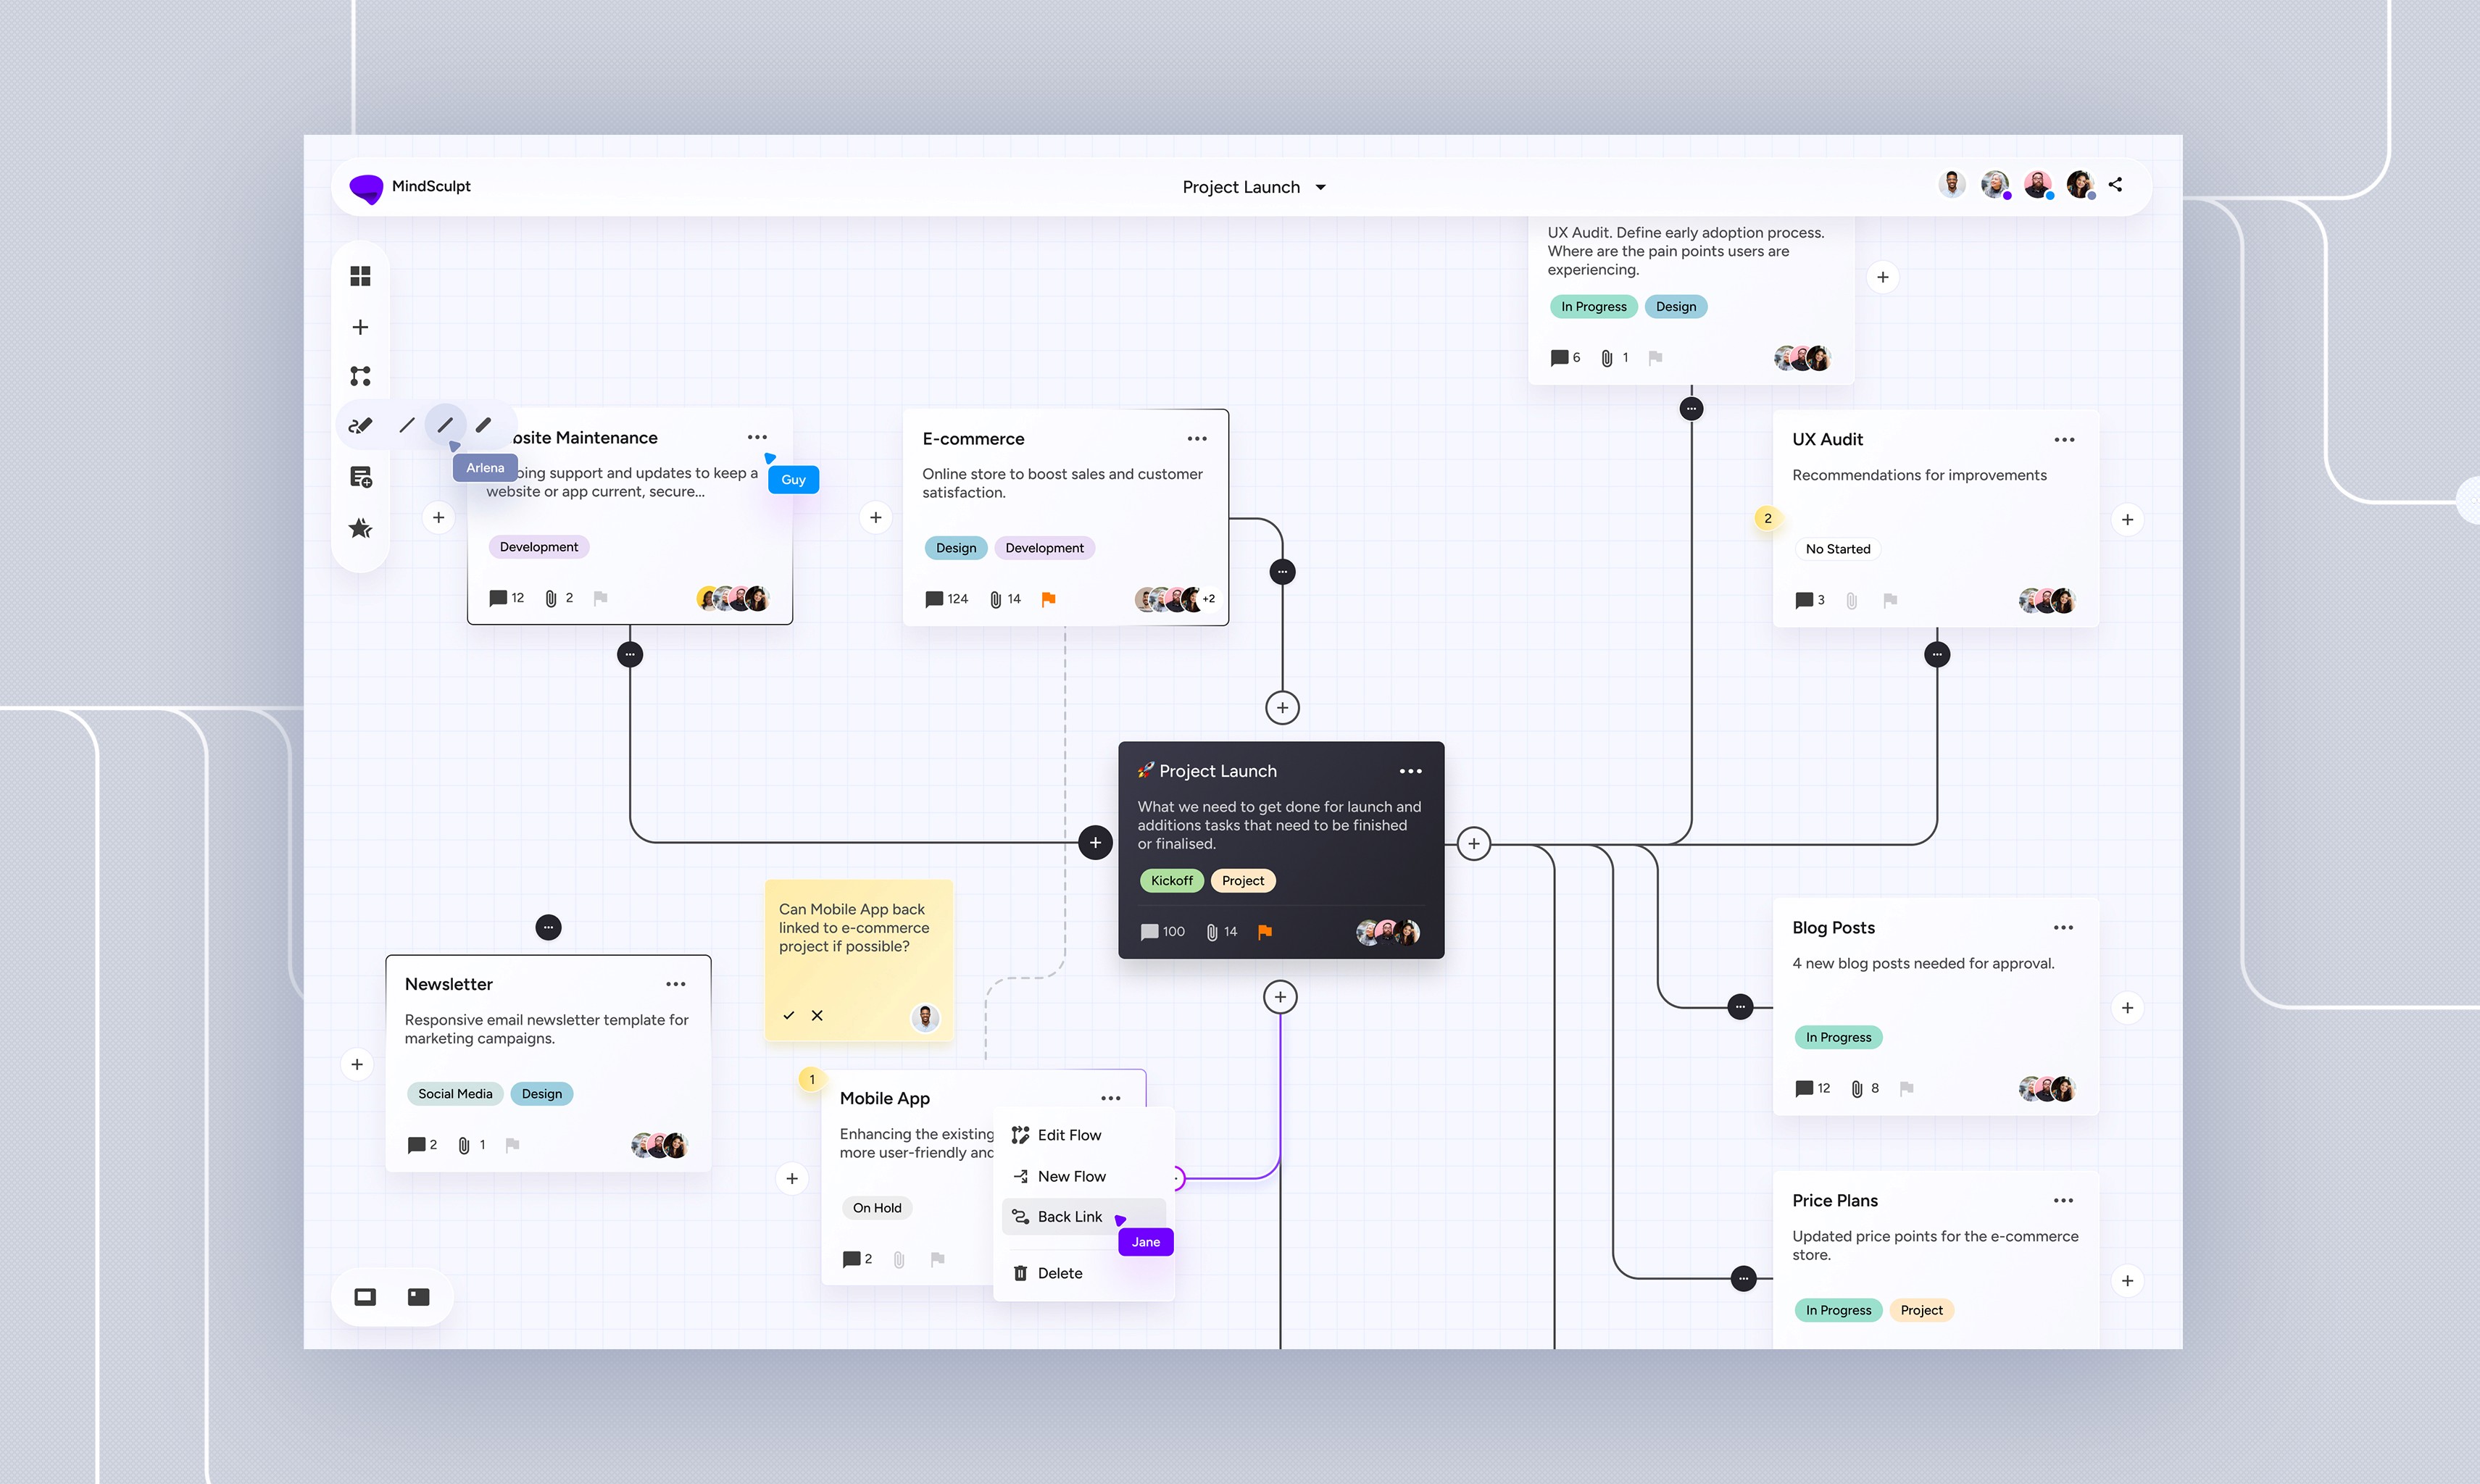Screen dimensions: 2480x1484
Task: Select the flow connector tool
Action: click(x=360, y=375)
